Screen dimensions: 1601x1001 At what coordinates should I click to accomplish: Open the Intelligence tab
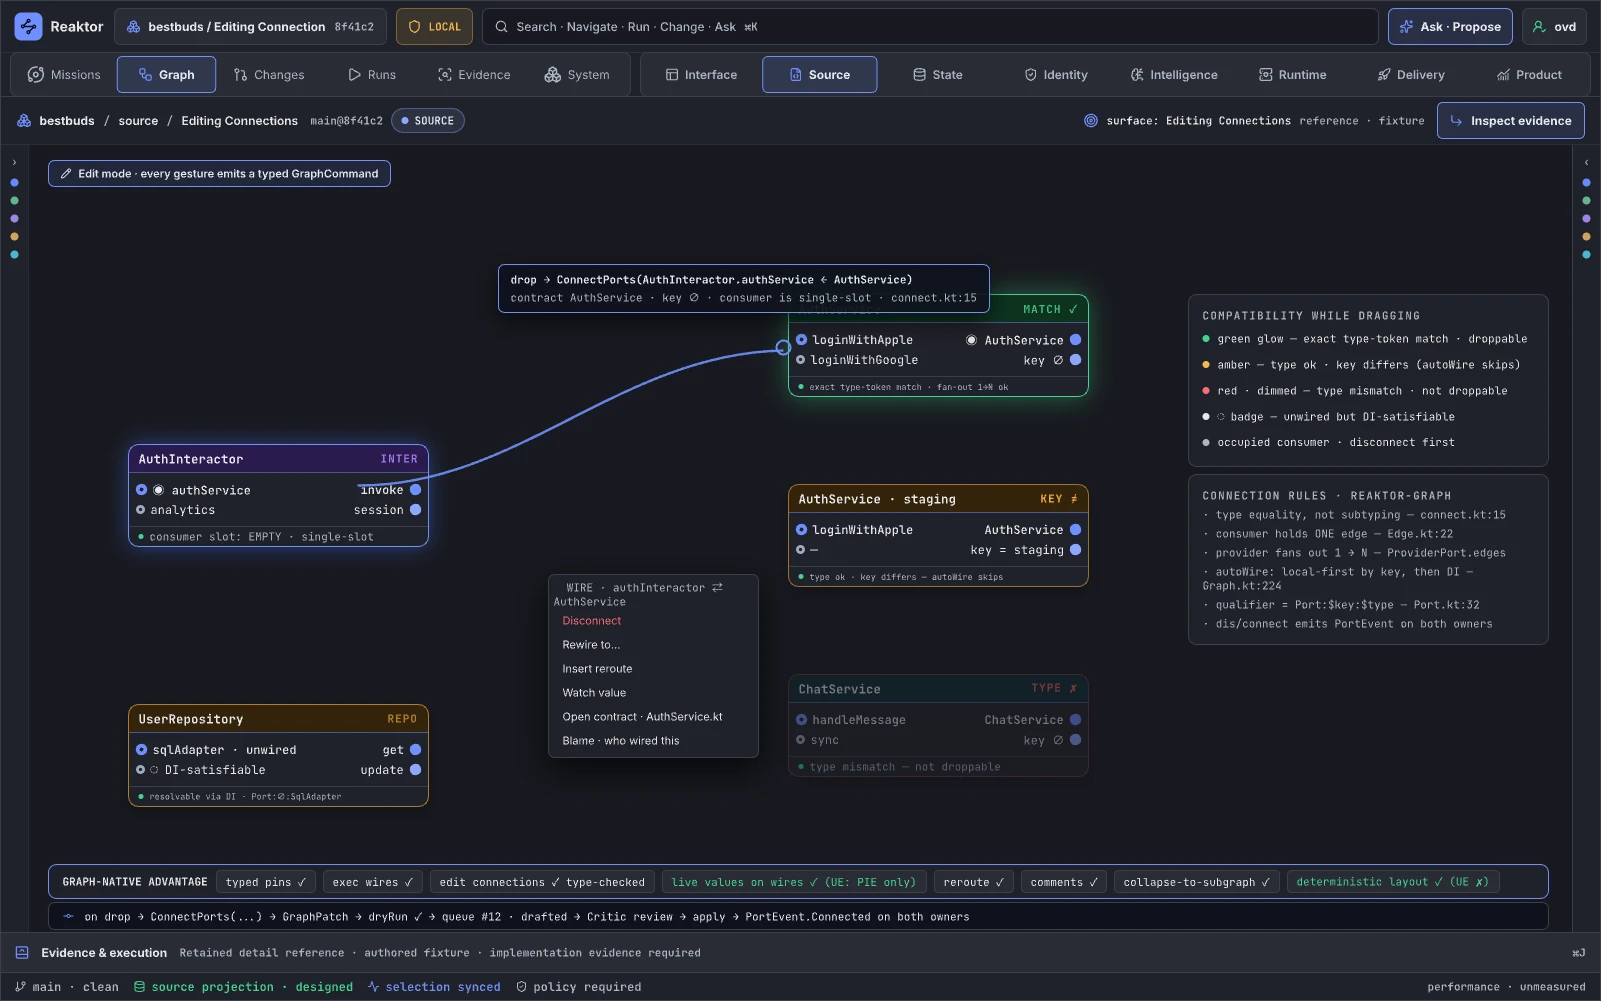click(x=1174, y=75)
